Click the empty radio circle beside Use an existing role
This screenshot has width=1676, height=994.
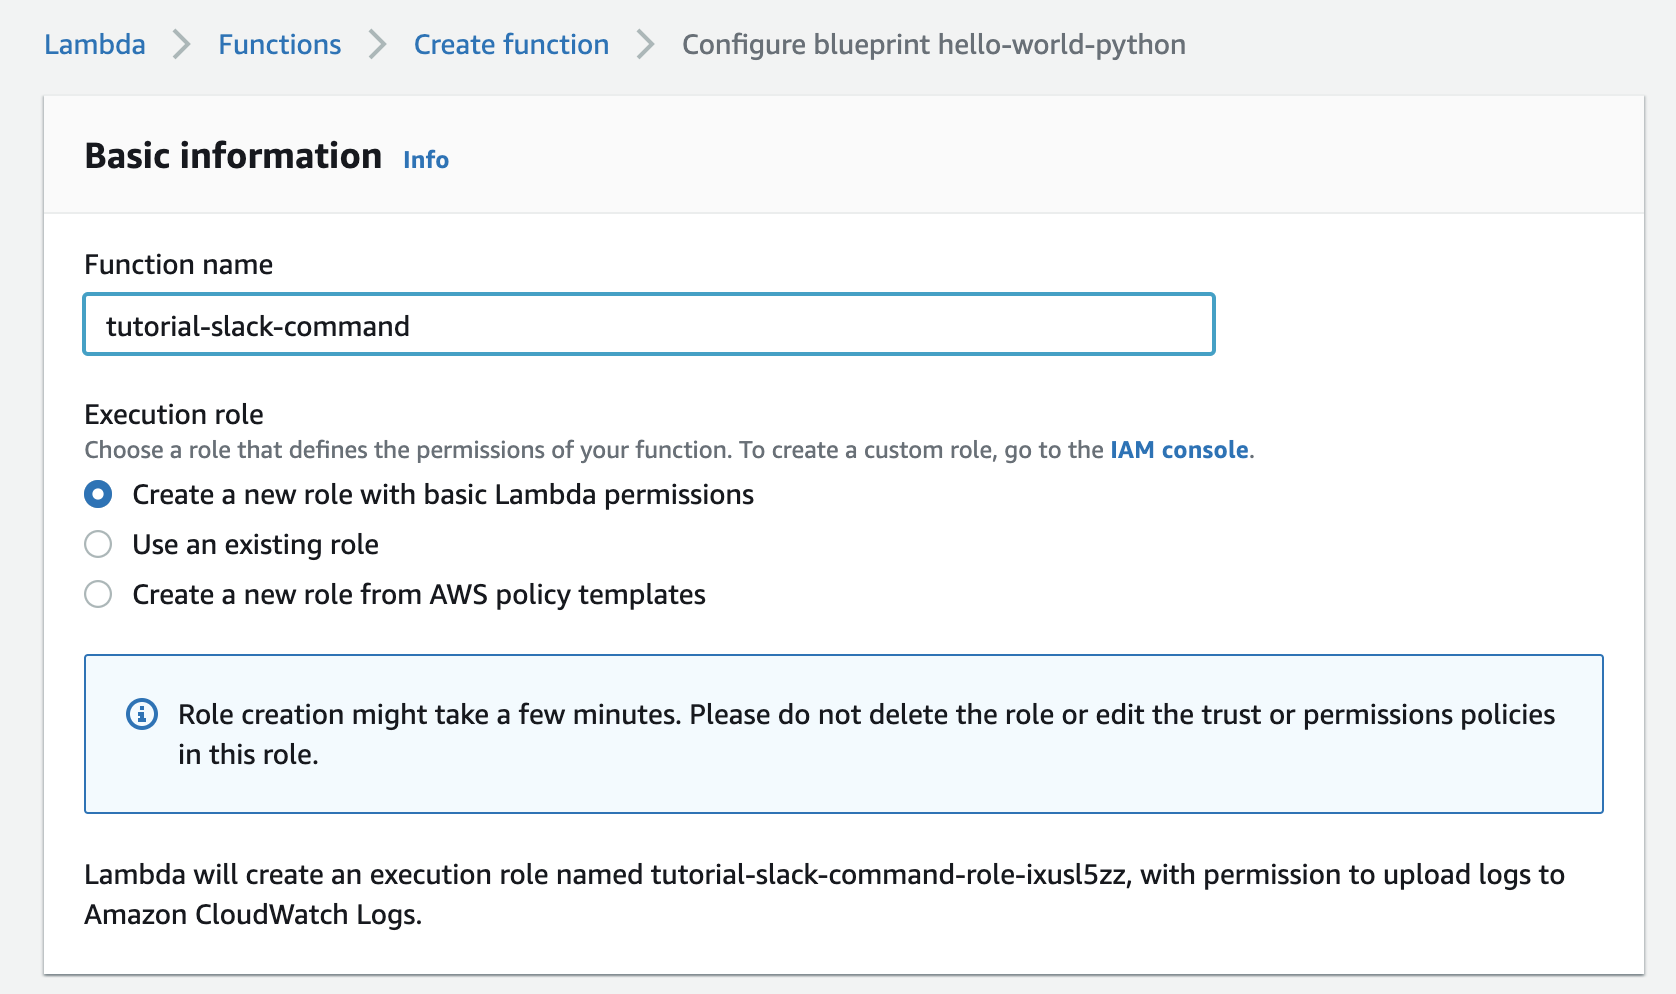tap(98, 544)
